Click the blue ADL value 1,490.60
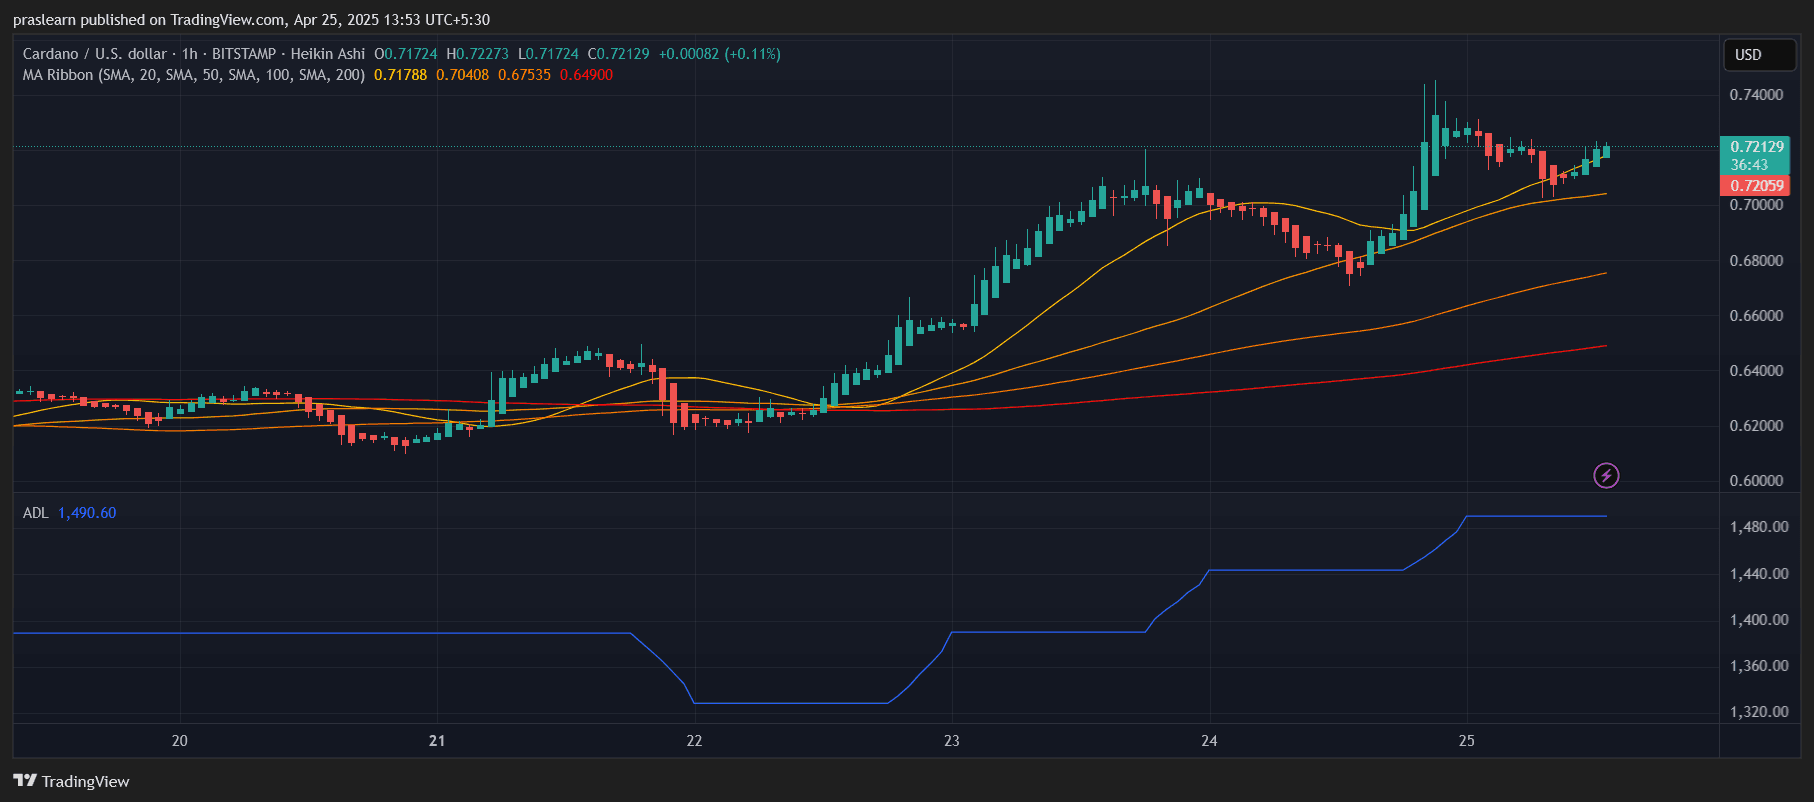 tap(87, 513)
